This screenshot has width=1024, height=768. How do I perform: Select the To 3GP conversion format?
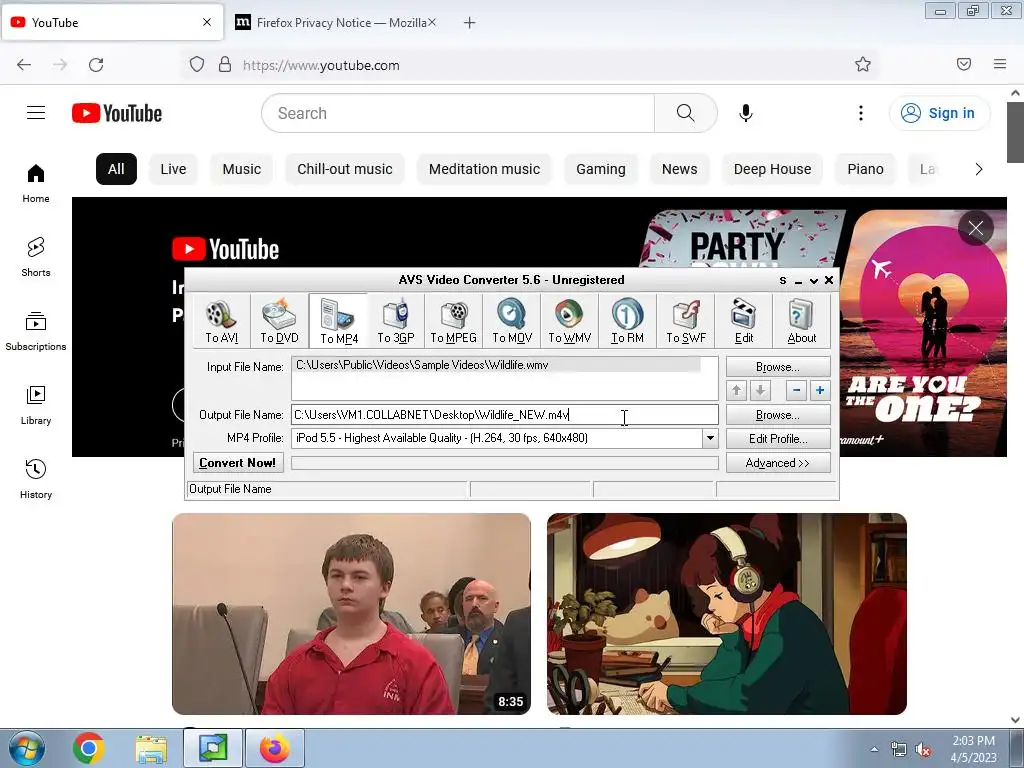point(396,320)
